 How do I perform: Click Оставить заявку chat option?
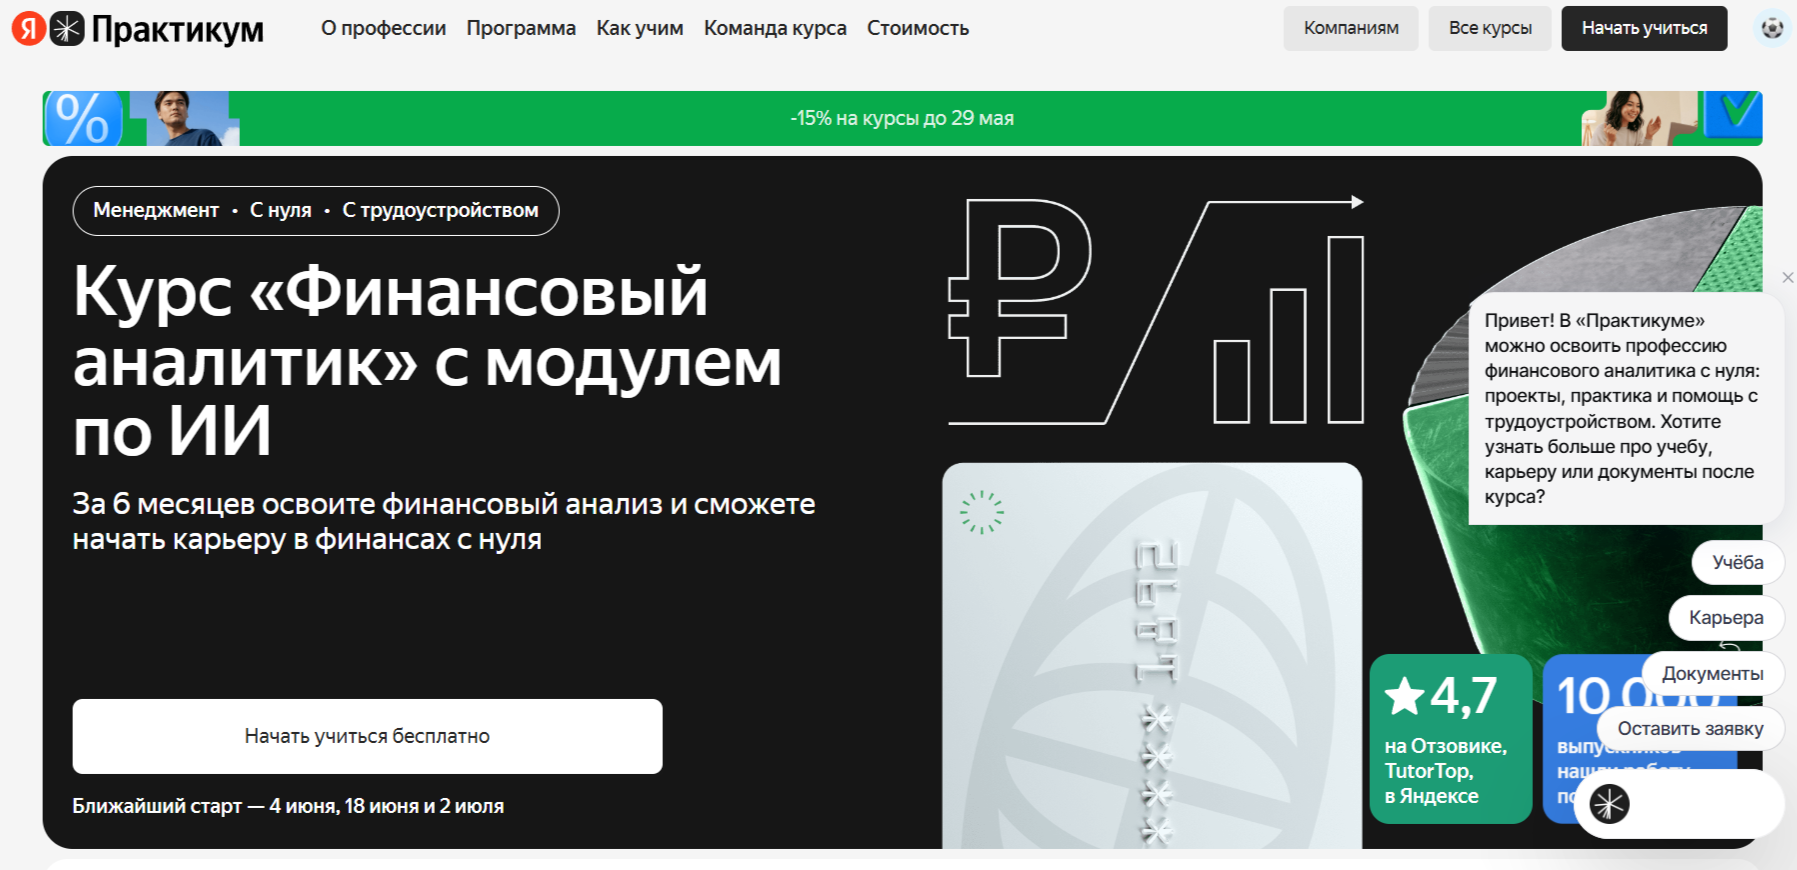pyautogui.click(x=1690, y=729)
